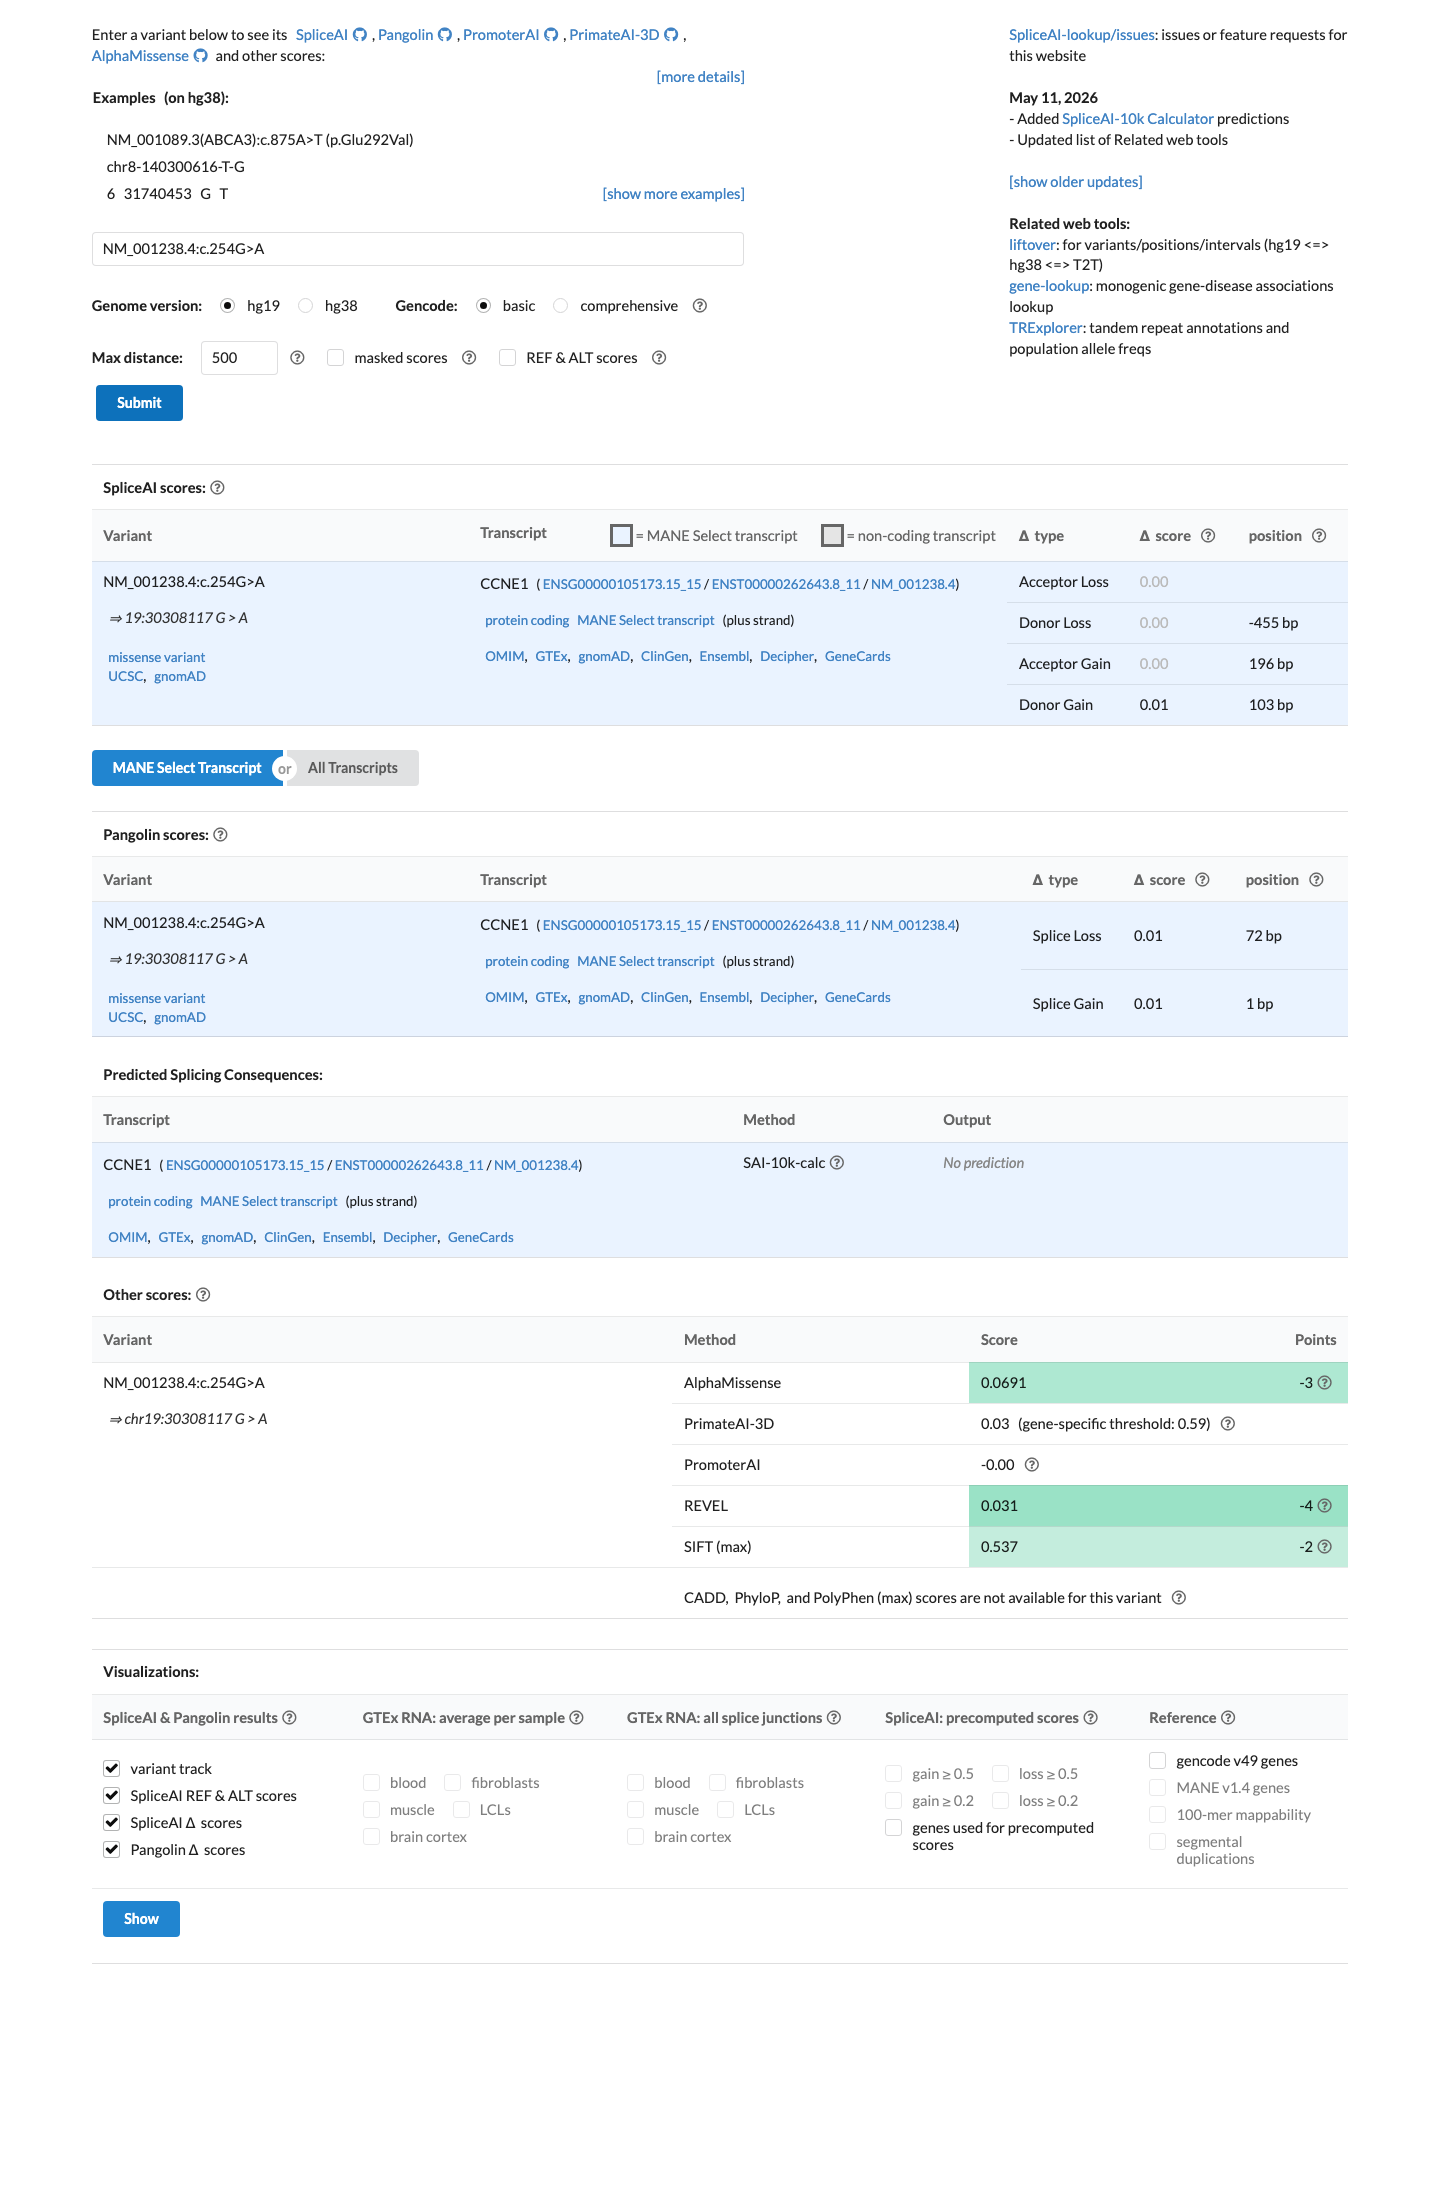
Task: Switch to All Transcripts view
Action: pos(353,768)
